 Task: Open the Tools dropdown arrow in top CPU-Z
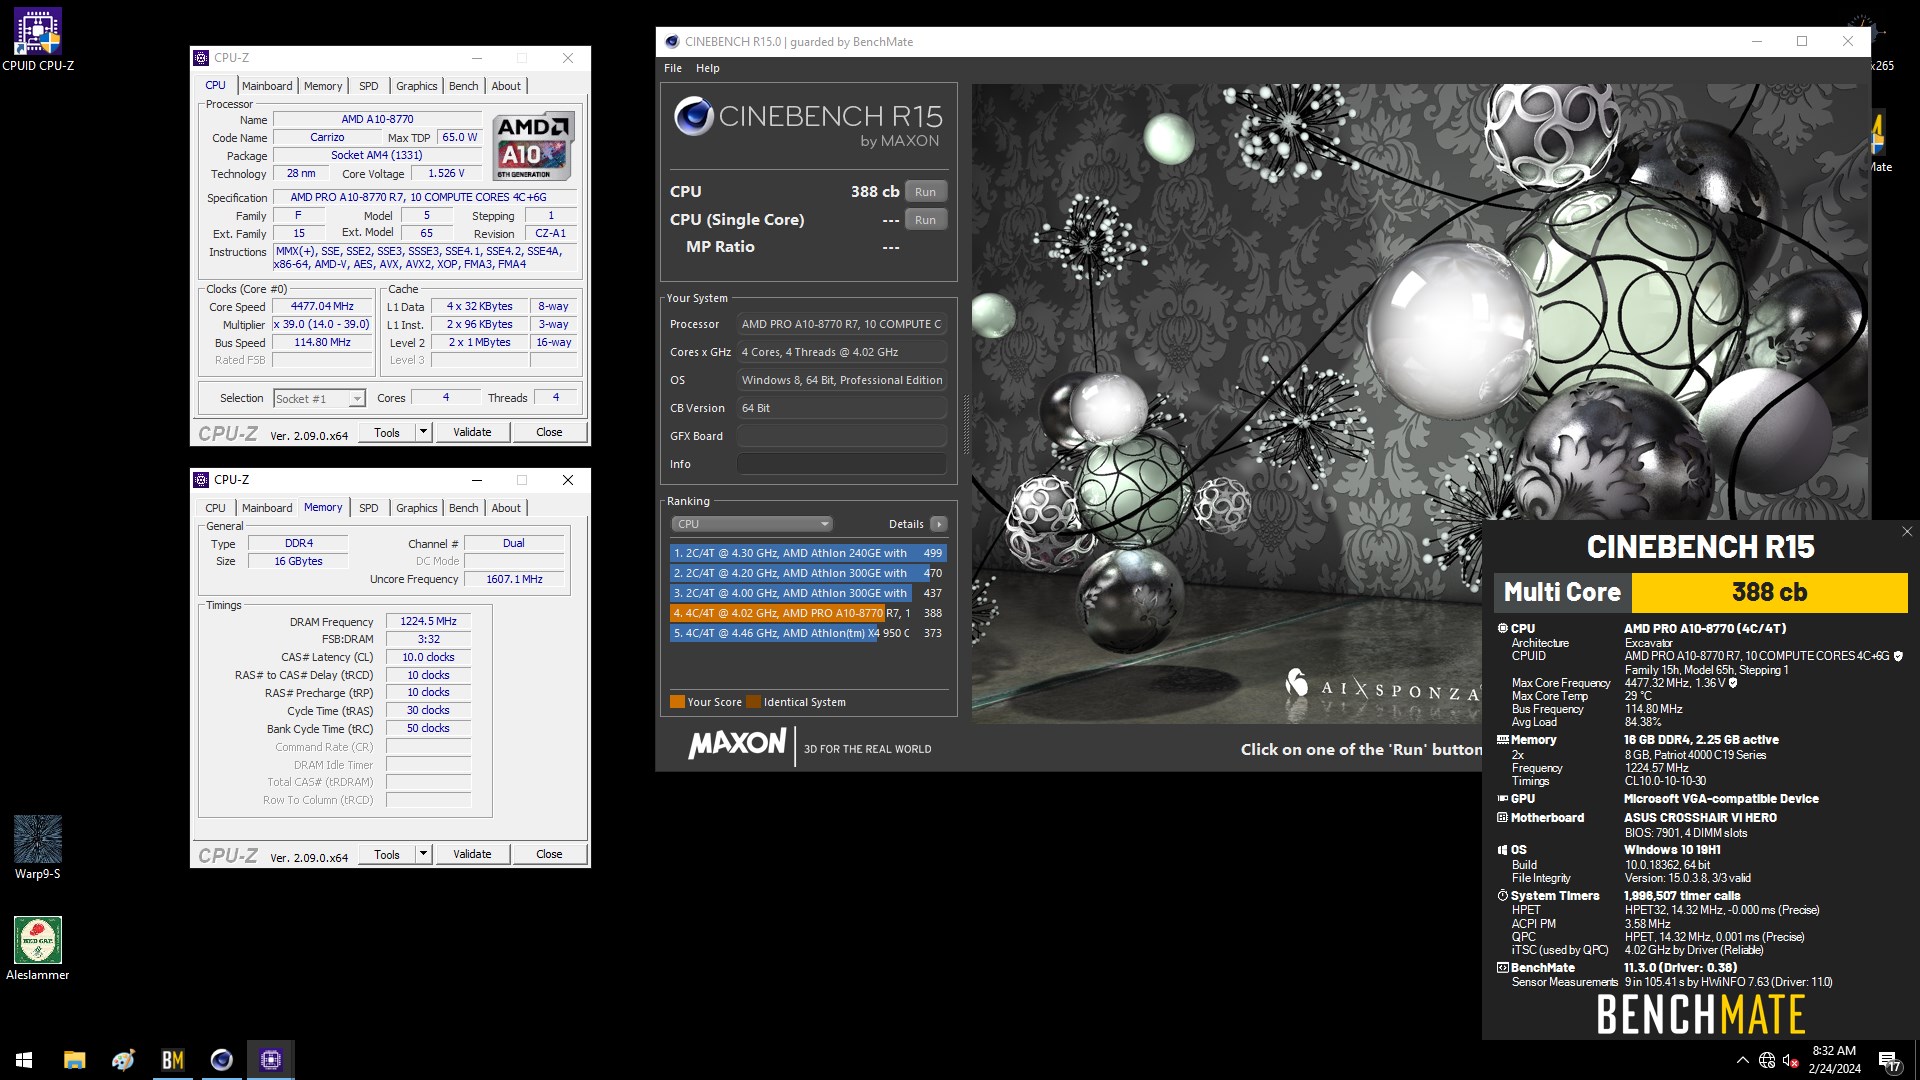coord(423,432)
